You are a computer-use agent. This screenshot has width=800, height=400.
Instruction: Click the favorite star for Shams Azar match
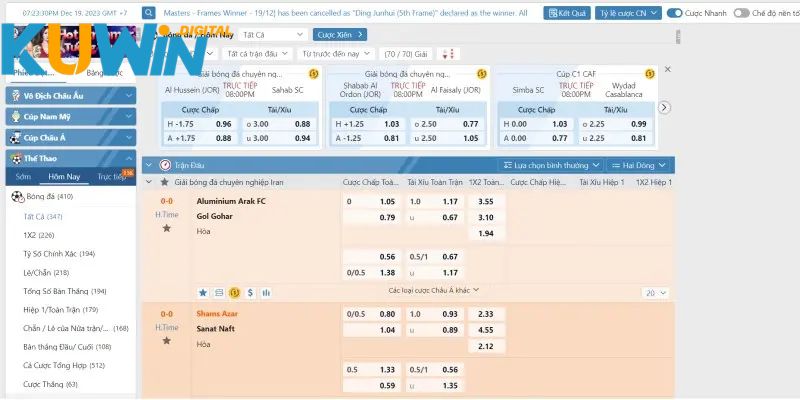pyautogui.click(x=167, y=340)
